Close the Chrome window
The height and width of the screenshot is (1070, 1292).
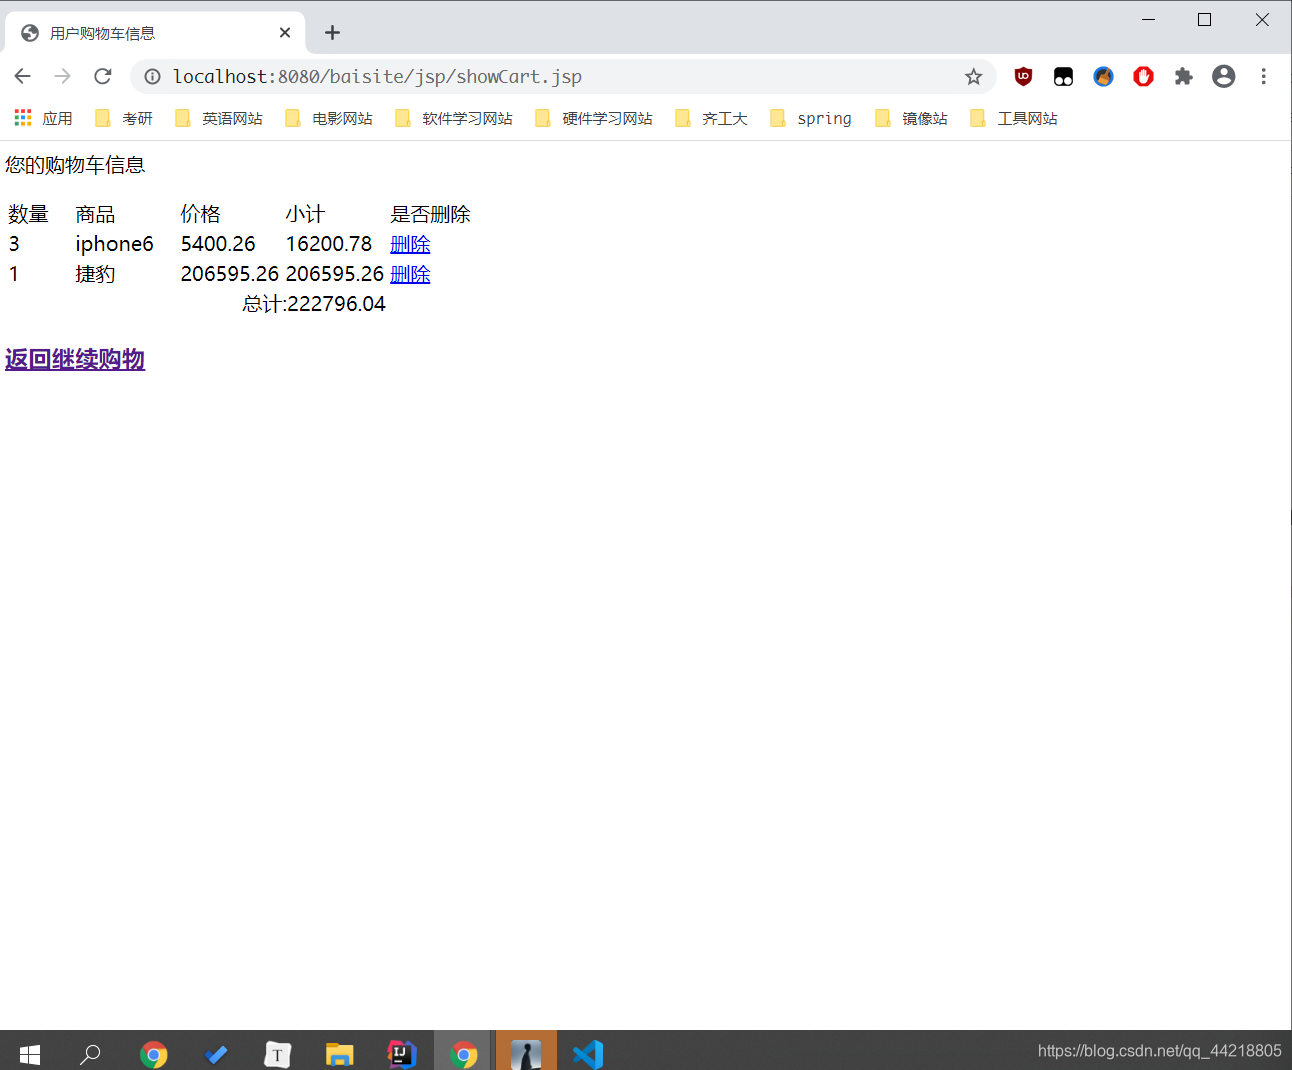coord(1262,19)
